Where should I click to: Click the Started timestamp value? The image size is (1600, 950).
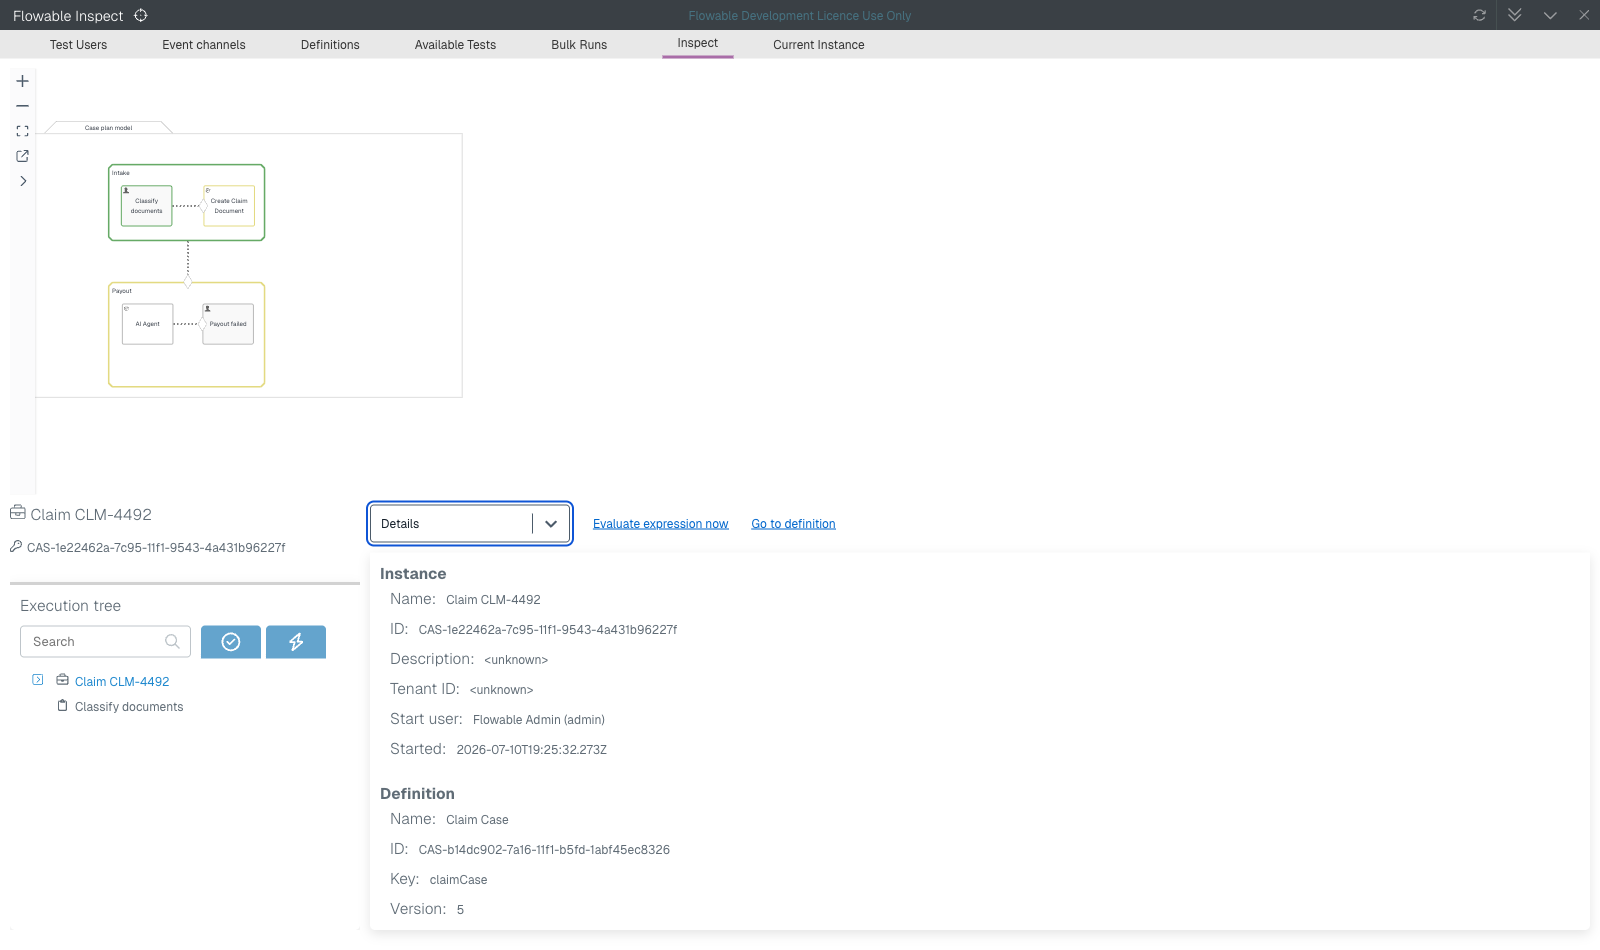point(532,750)
